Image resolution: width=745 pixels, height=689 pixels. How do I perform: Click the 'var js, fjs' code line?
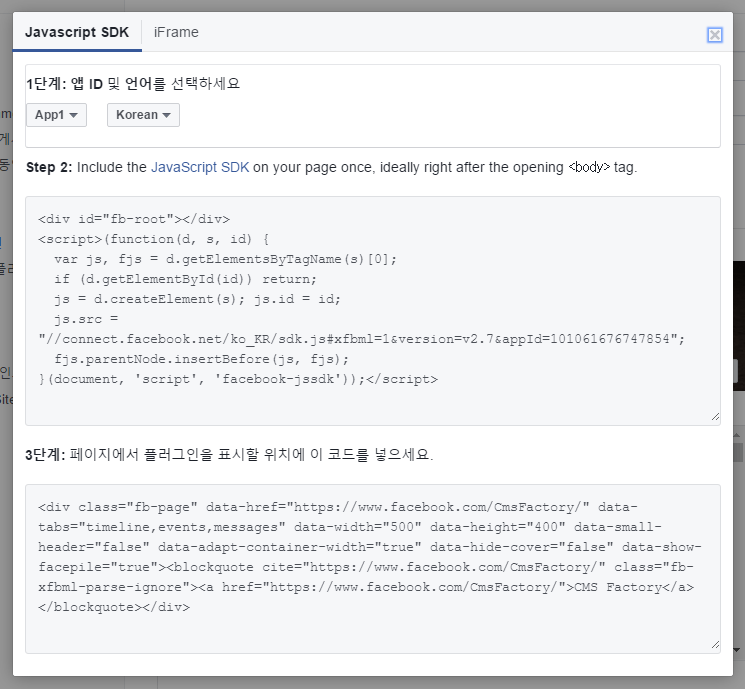click(225, 259)
